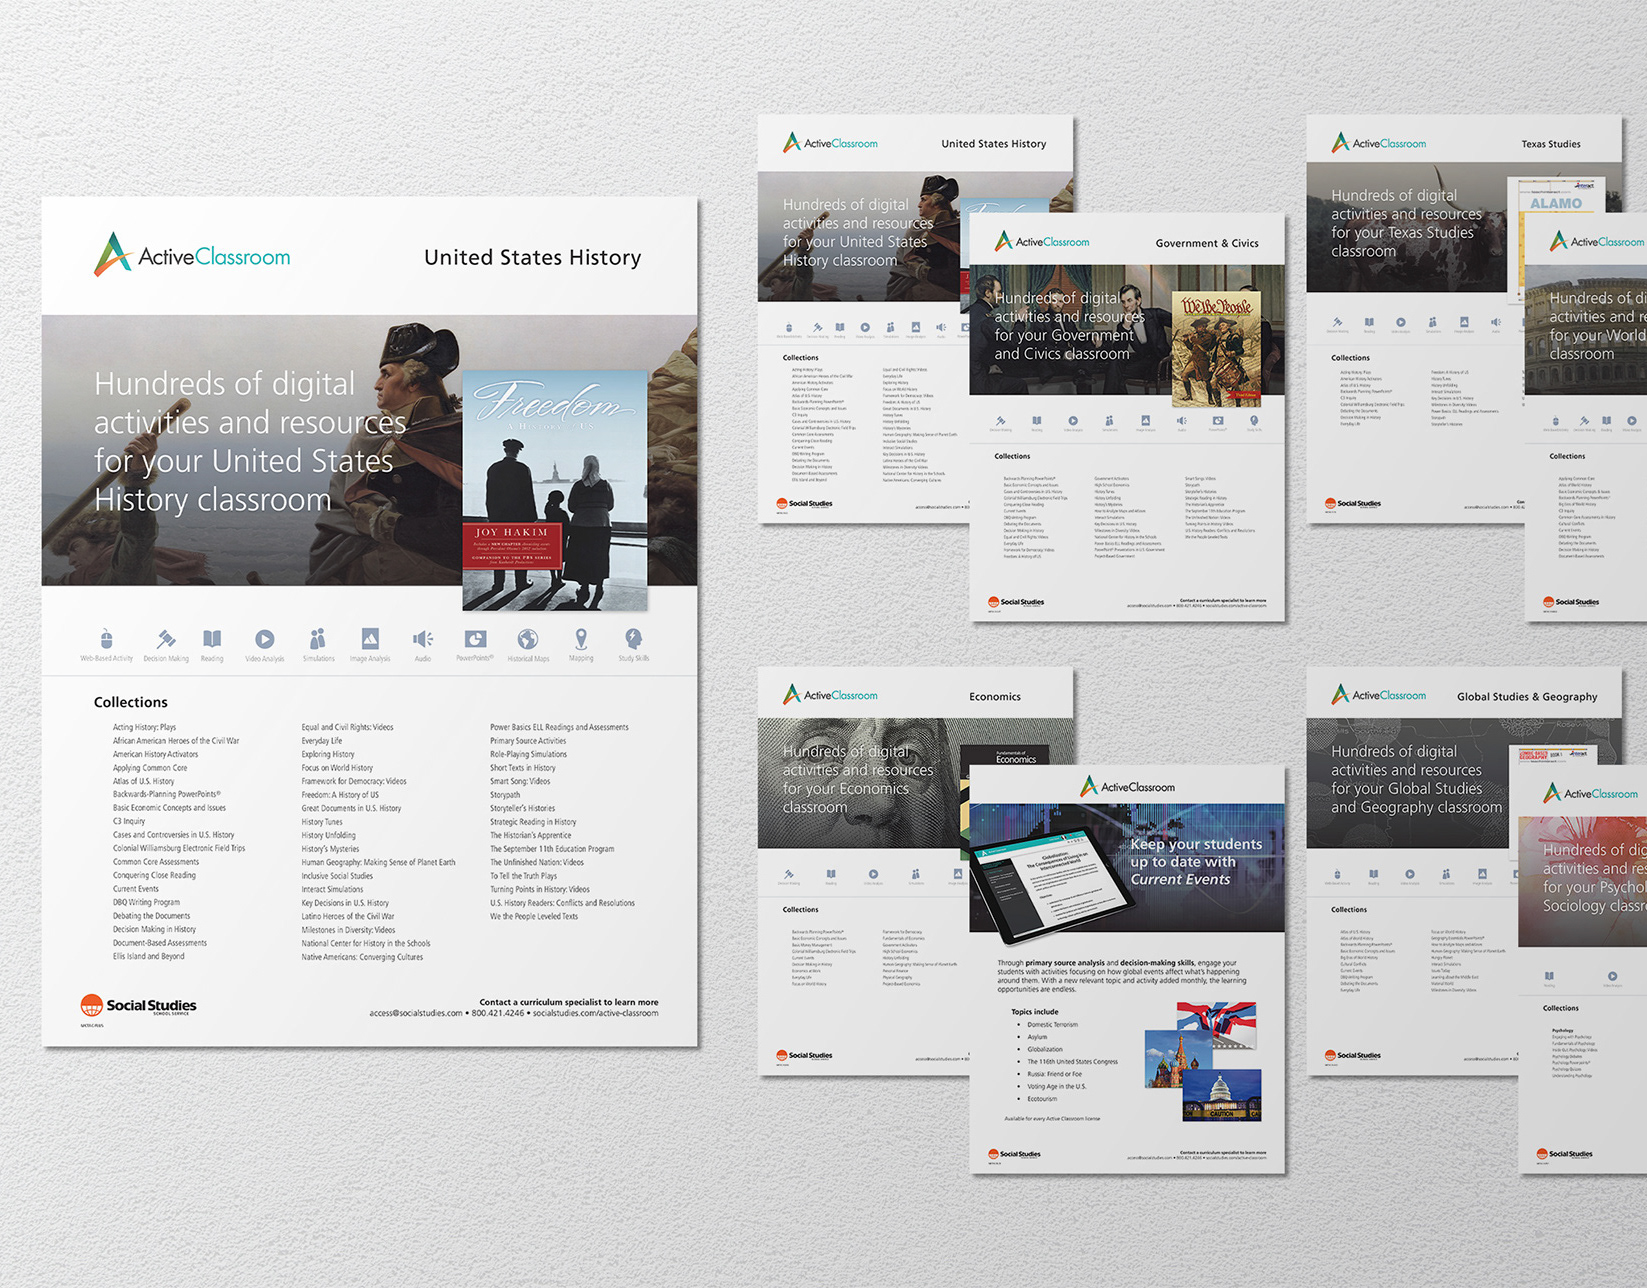The width and height of the screenshot is (1647, 1288).
Task: Click 'Project-Based Government' on Government & Civics flyer
Action: (x=1114, y=556)
